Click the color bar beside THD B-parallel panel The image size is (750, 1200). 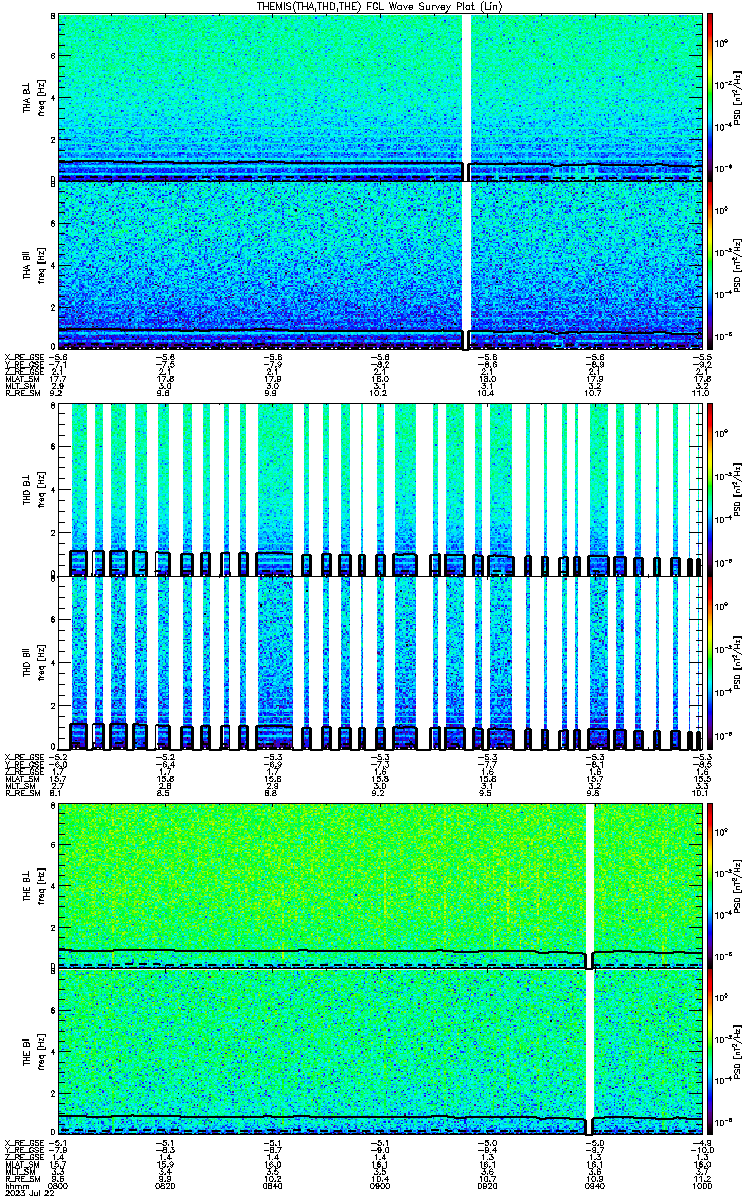point(710,664)
